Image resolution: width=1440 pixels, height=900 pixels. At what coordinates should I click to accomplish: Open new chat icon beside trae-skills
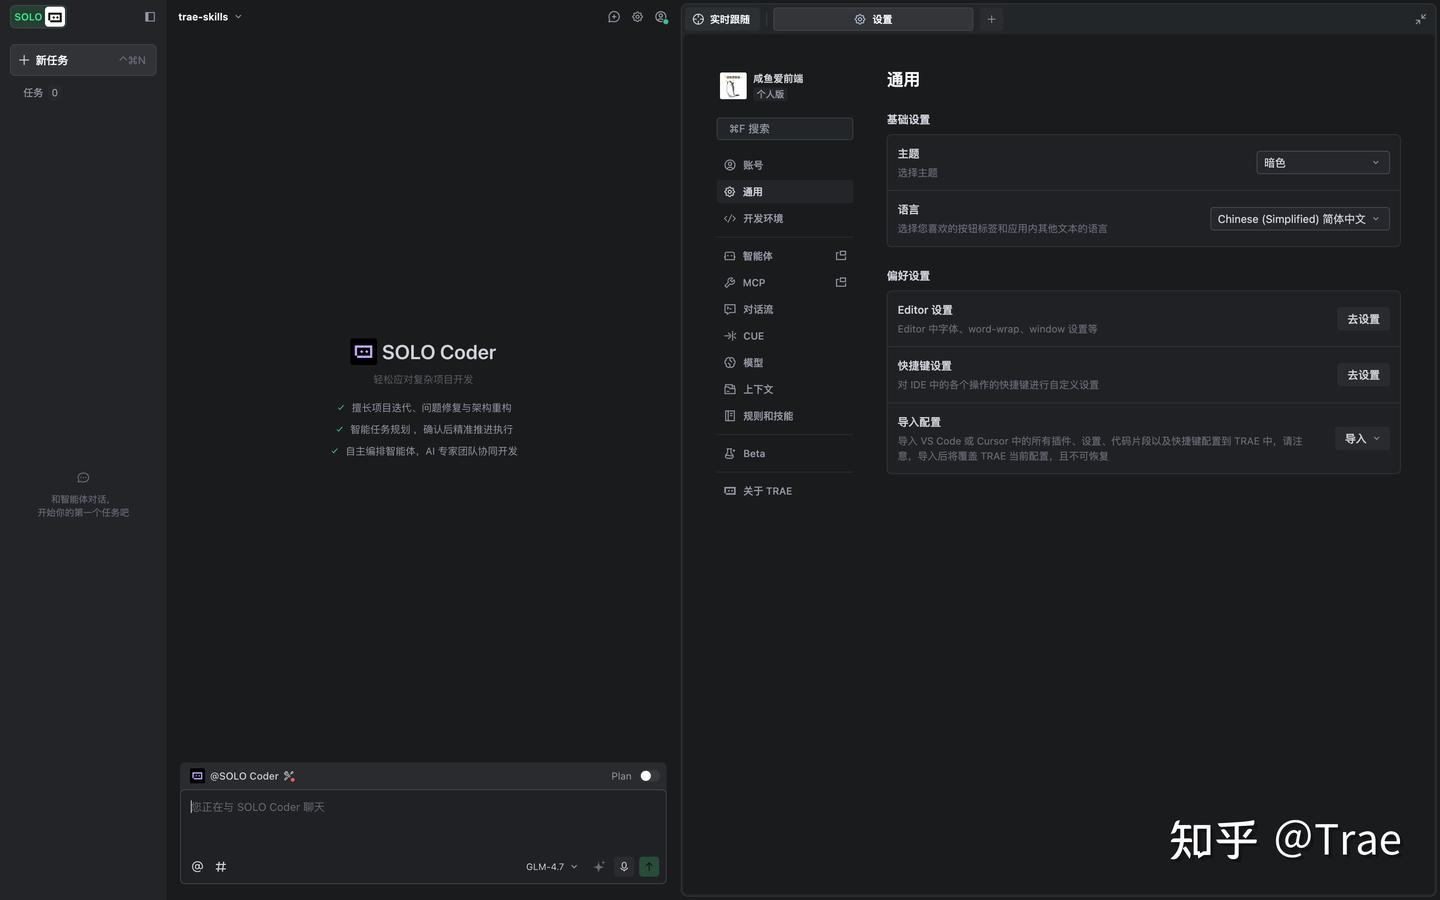pyautogui.click(x=614, y=17)
